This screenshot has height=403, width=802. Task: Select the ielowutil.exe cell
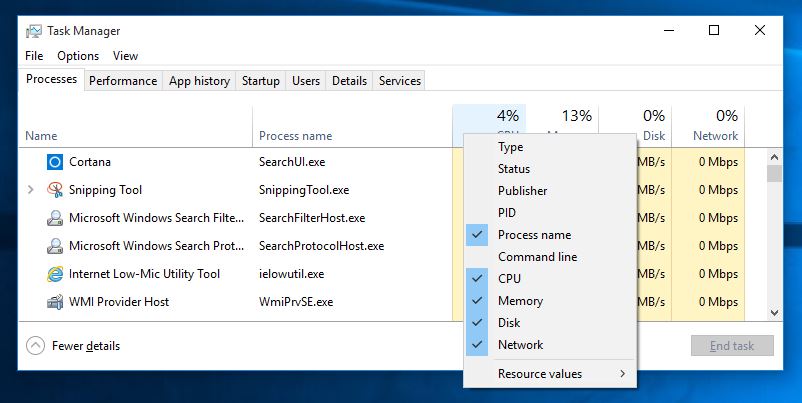[292, 274]
